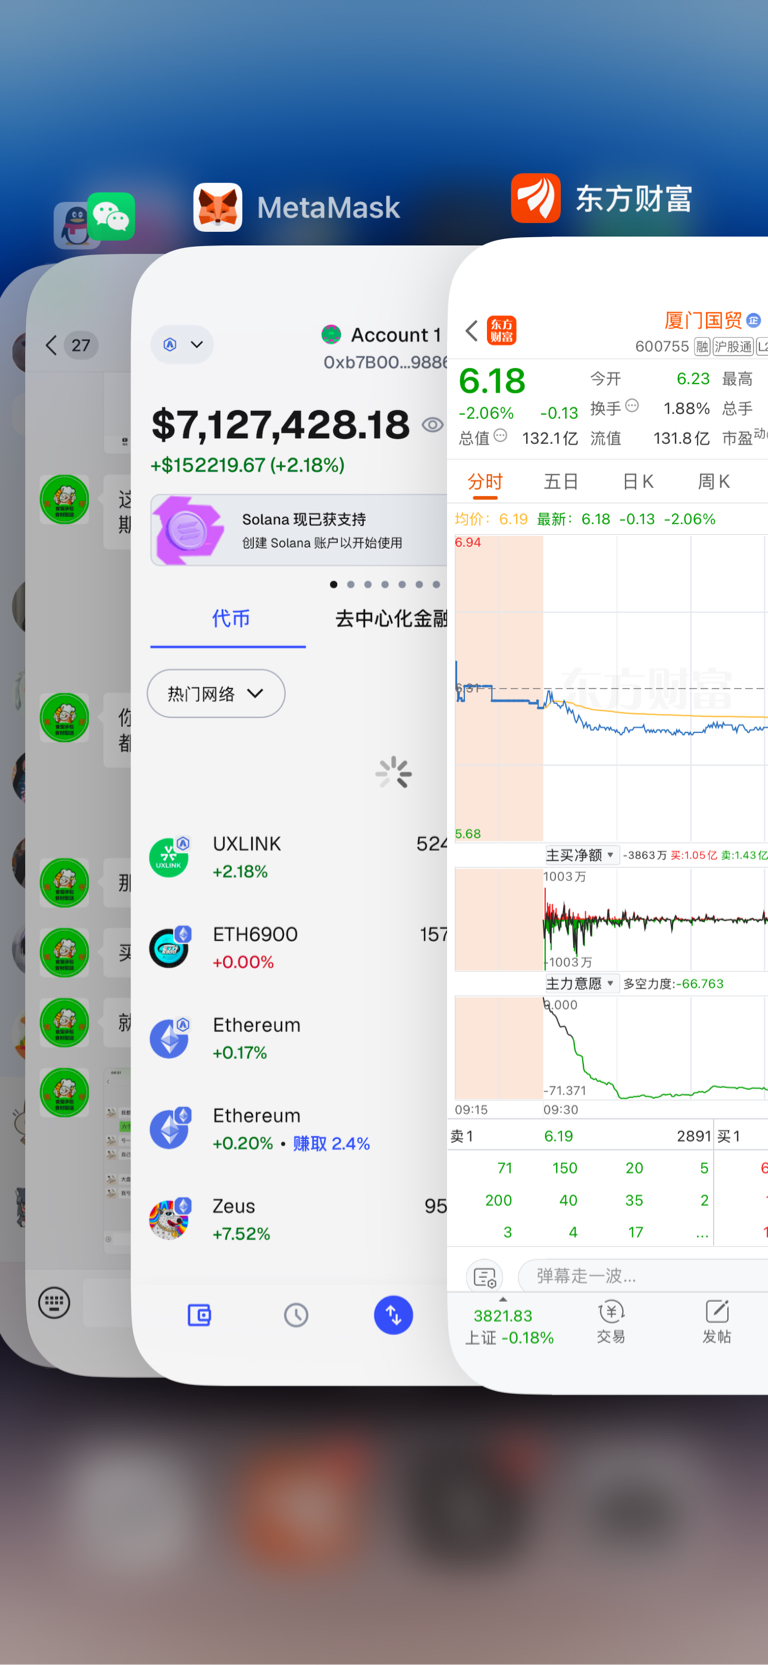Open Ethereum token with +0.17% change
Viewport: 768px width, 1665px height.
[x=298, y=1038]
